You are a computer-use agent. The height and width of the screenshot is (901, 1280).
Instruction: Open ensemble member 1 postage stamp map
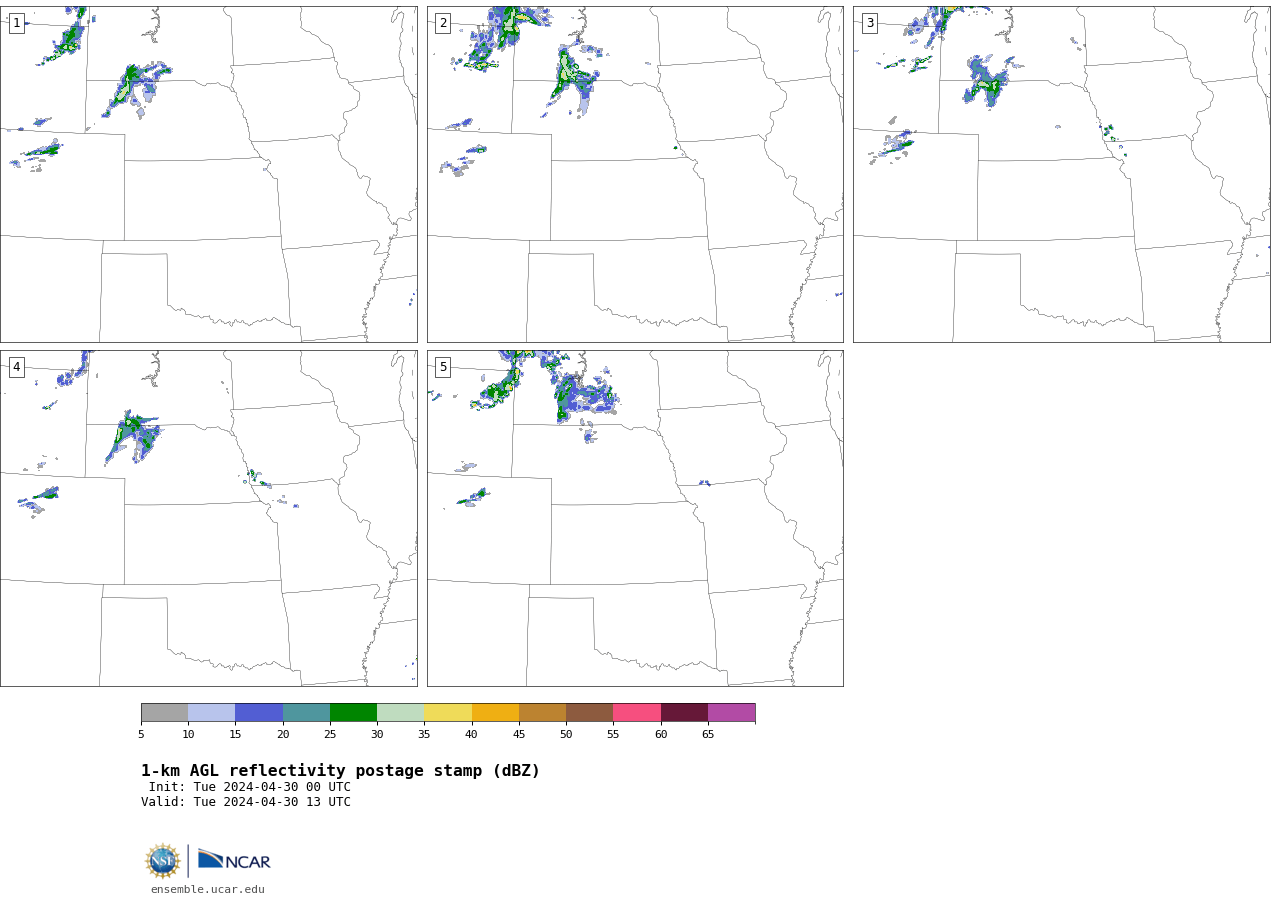(x=208, y=174)
